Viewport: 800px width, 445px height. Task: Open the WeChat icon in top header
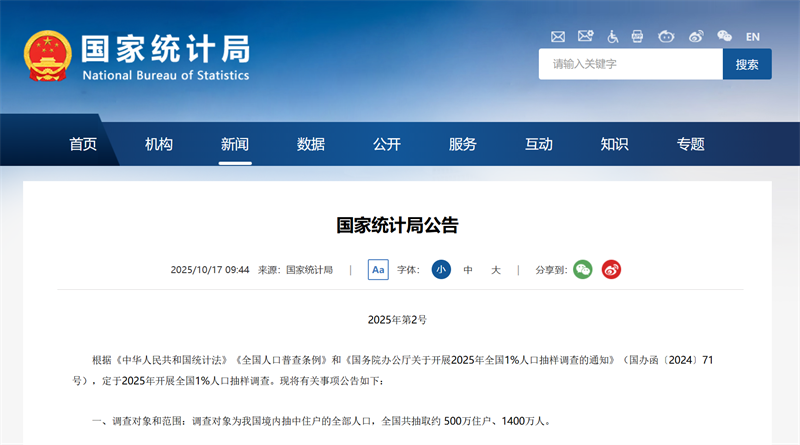(724, 37)
